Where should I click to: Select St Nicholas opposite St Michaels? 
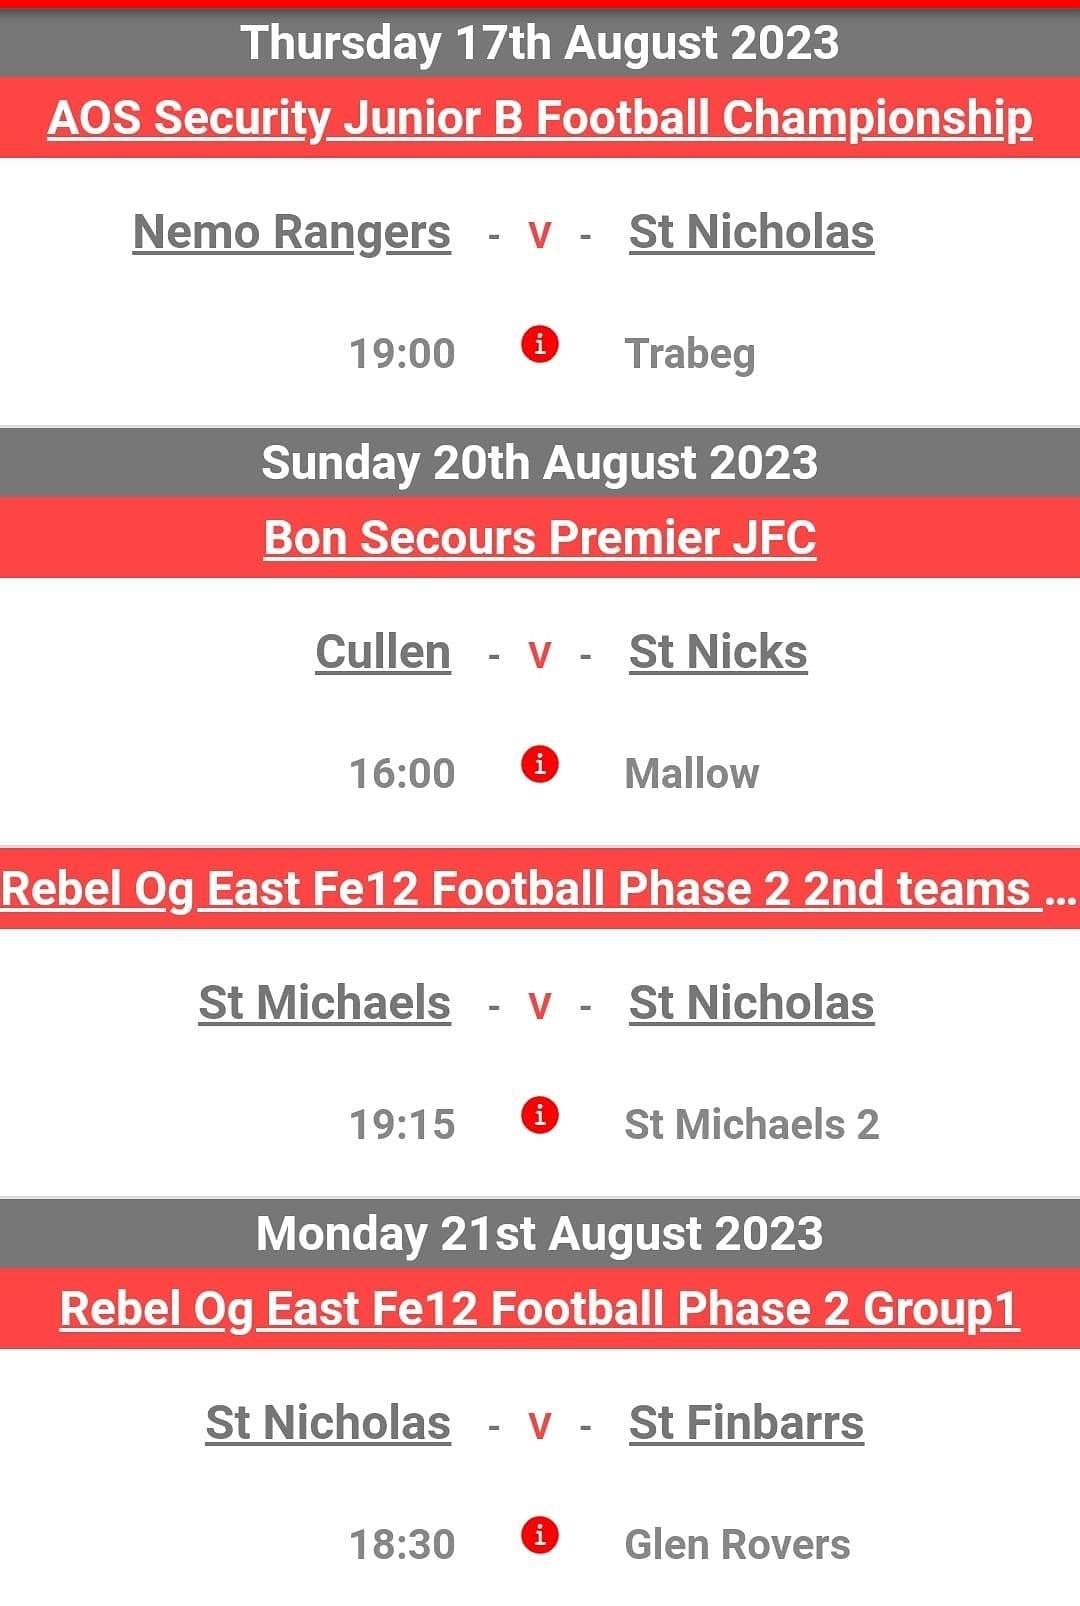click(x=752, y=1003)
